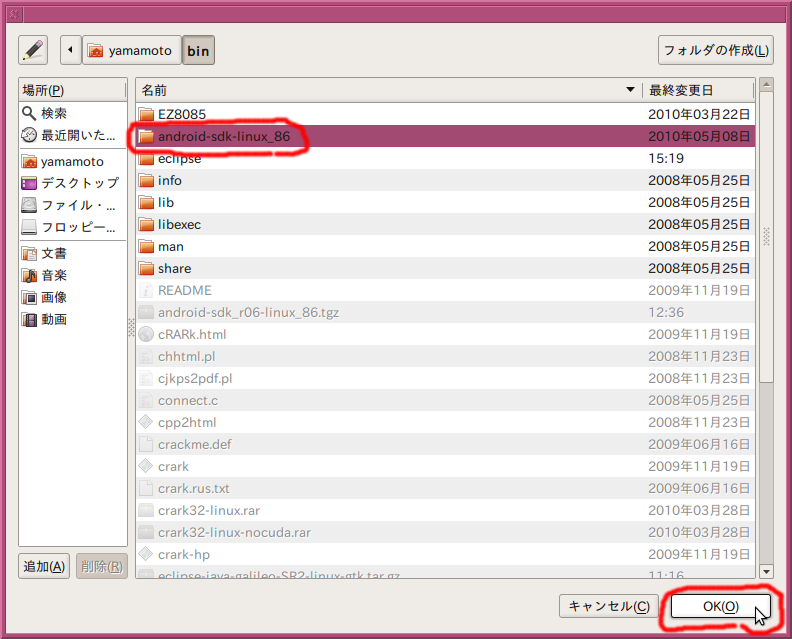The width and height of the screenshot is (792, 639).
Task: Click the フォルダの作成(L) button
Action: [x=716, y=50]
